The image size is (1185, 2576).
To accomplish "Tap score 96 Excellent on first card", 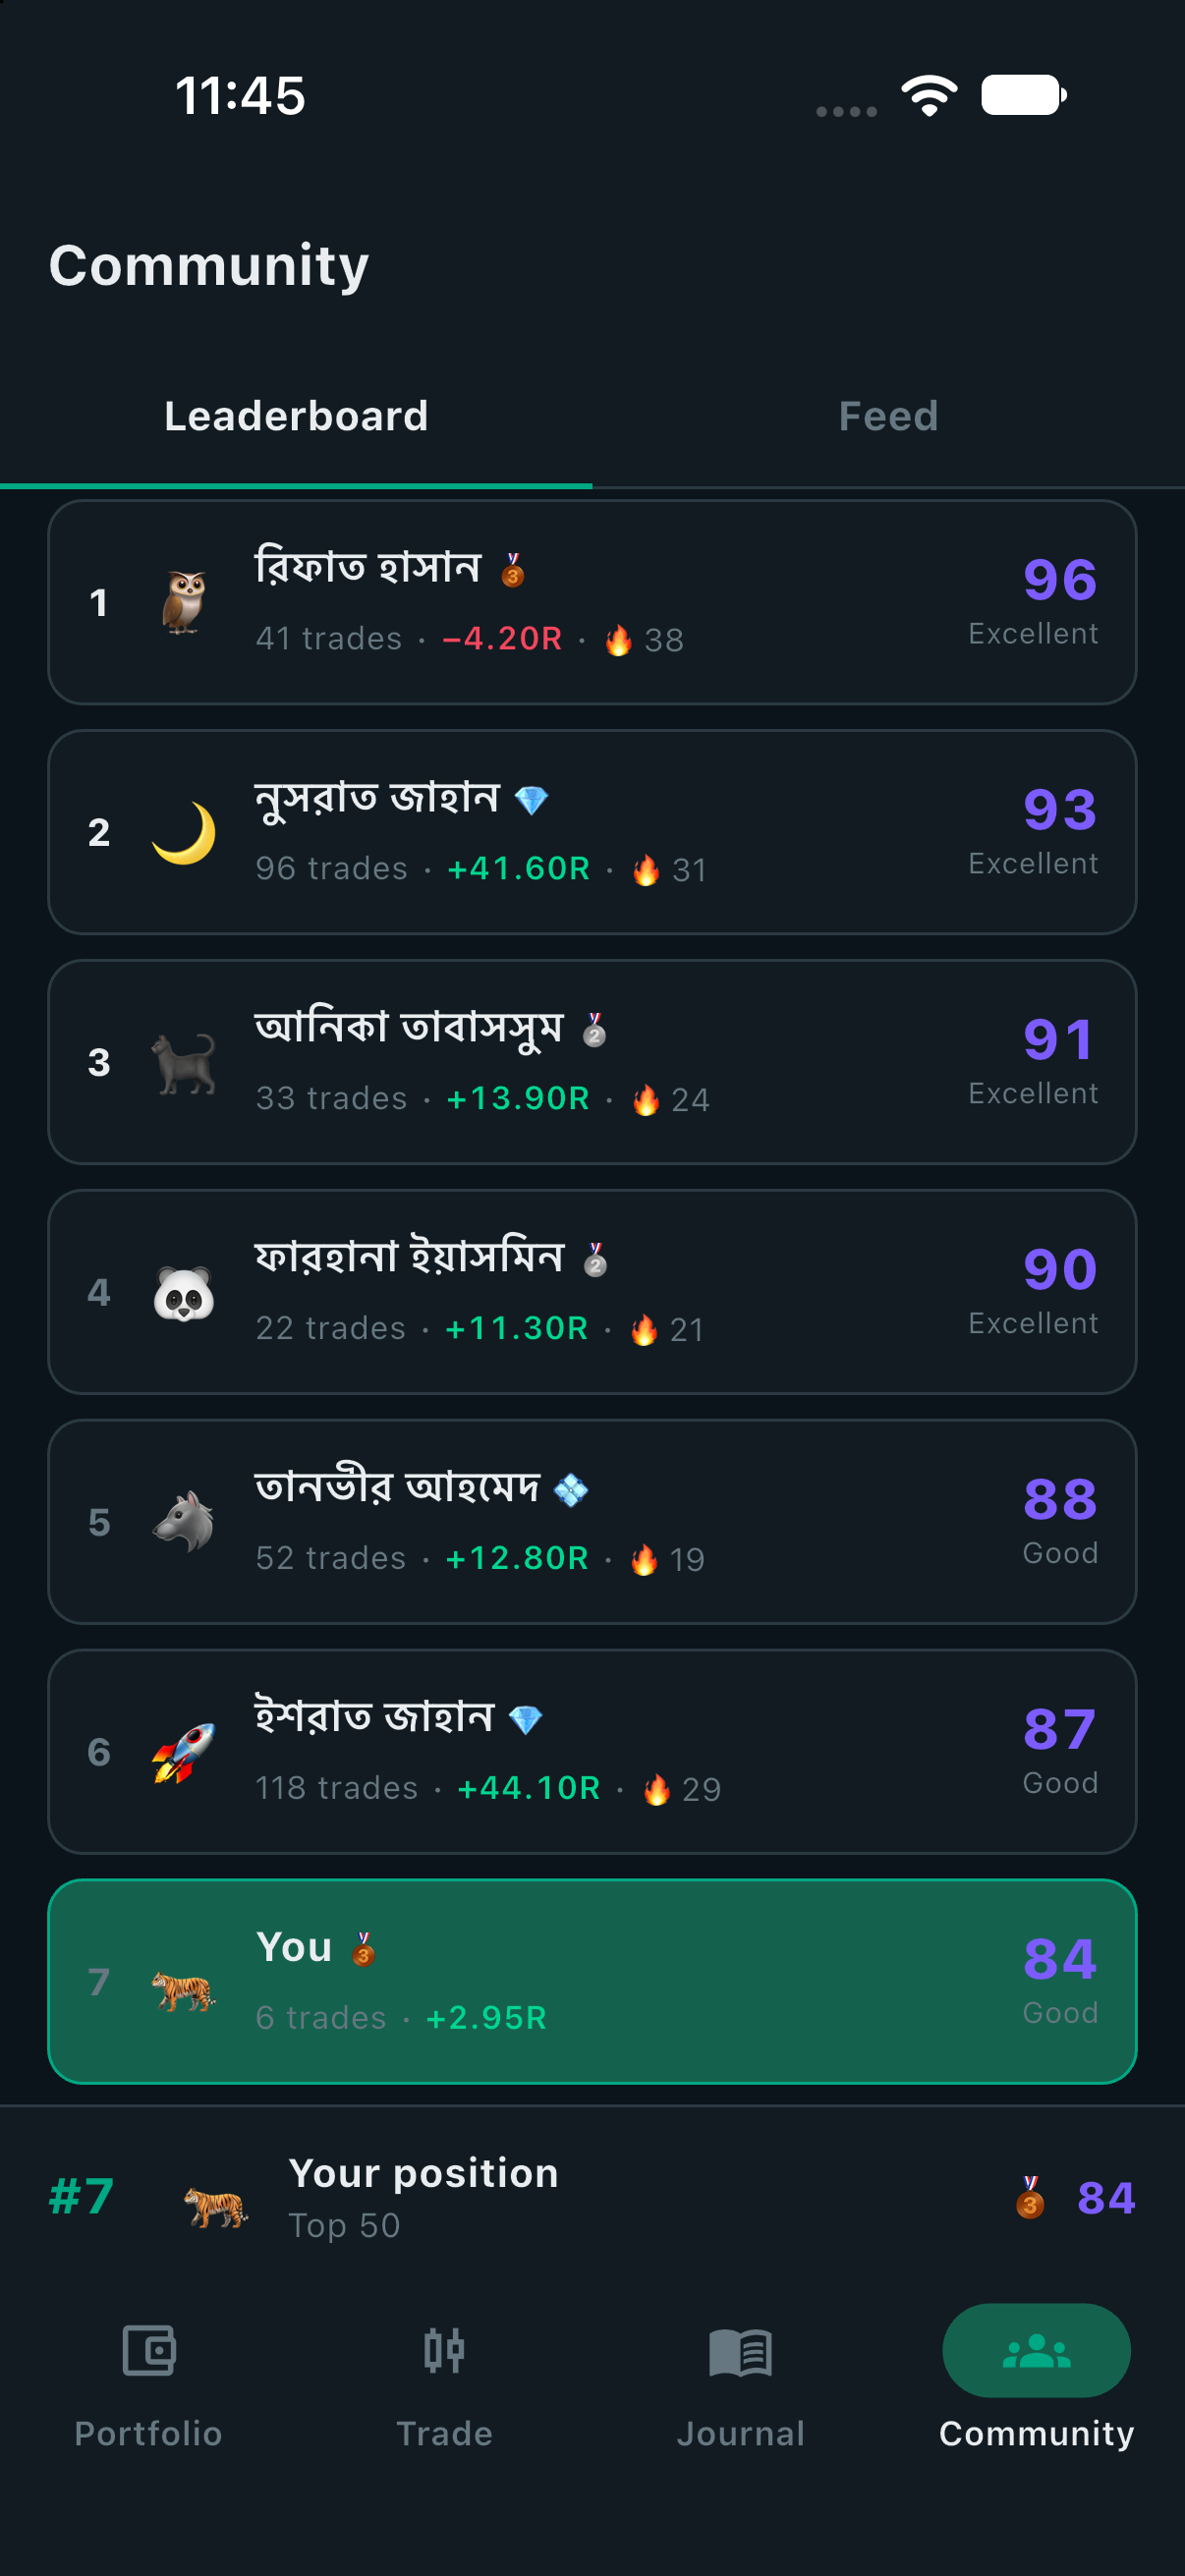I will tap(1034, 602).
